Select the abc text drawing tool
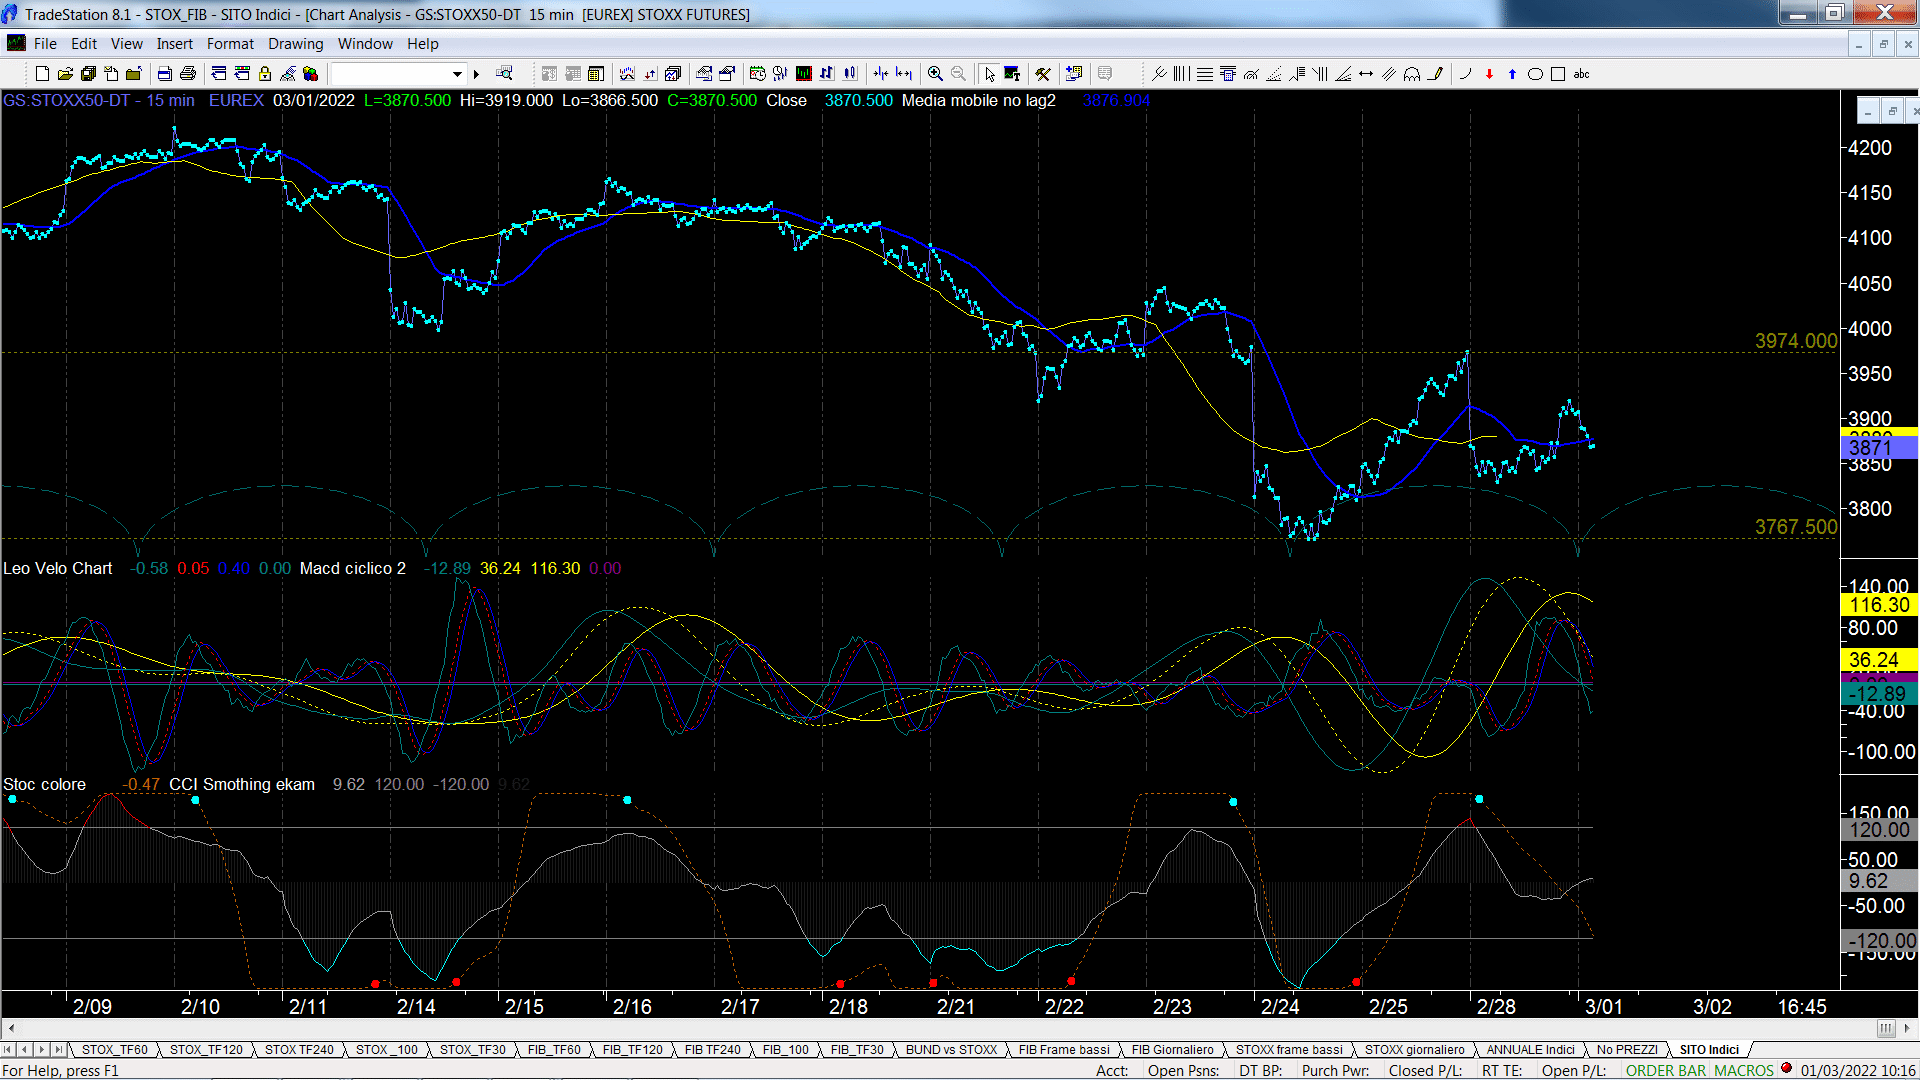This screenshot has height=1080, width=1920. (1581, 74)
